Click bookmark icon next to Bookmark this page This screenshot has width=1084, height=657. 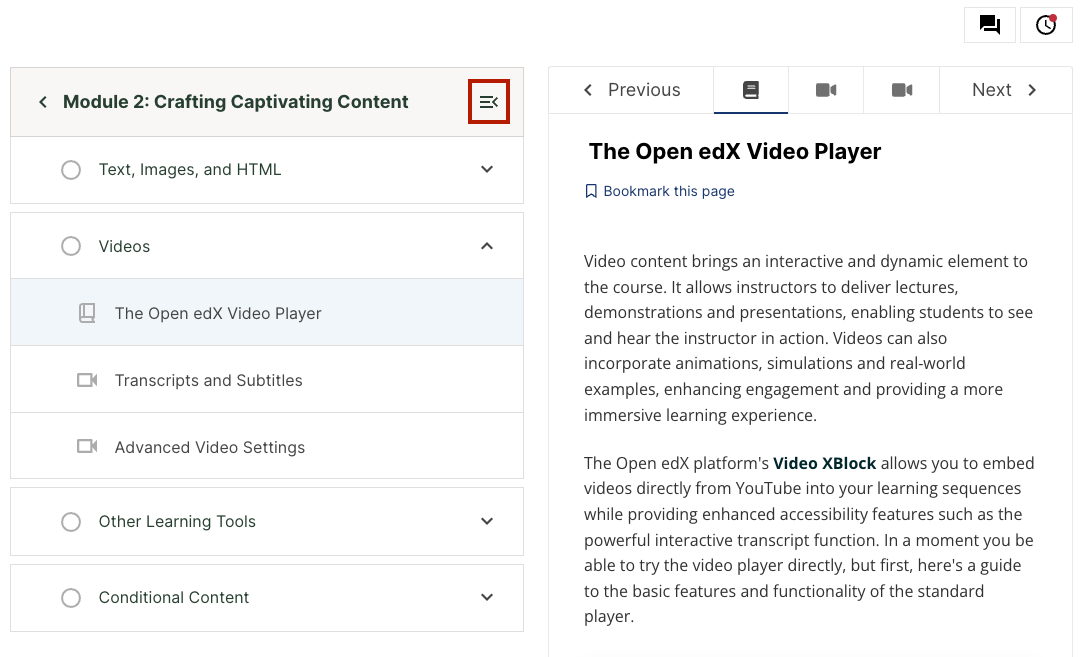point(591,191)
